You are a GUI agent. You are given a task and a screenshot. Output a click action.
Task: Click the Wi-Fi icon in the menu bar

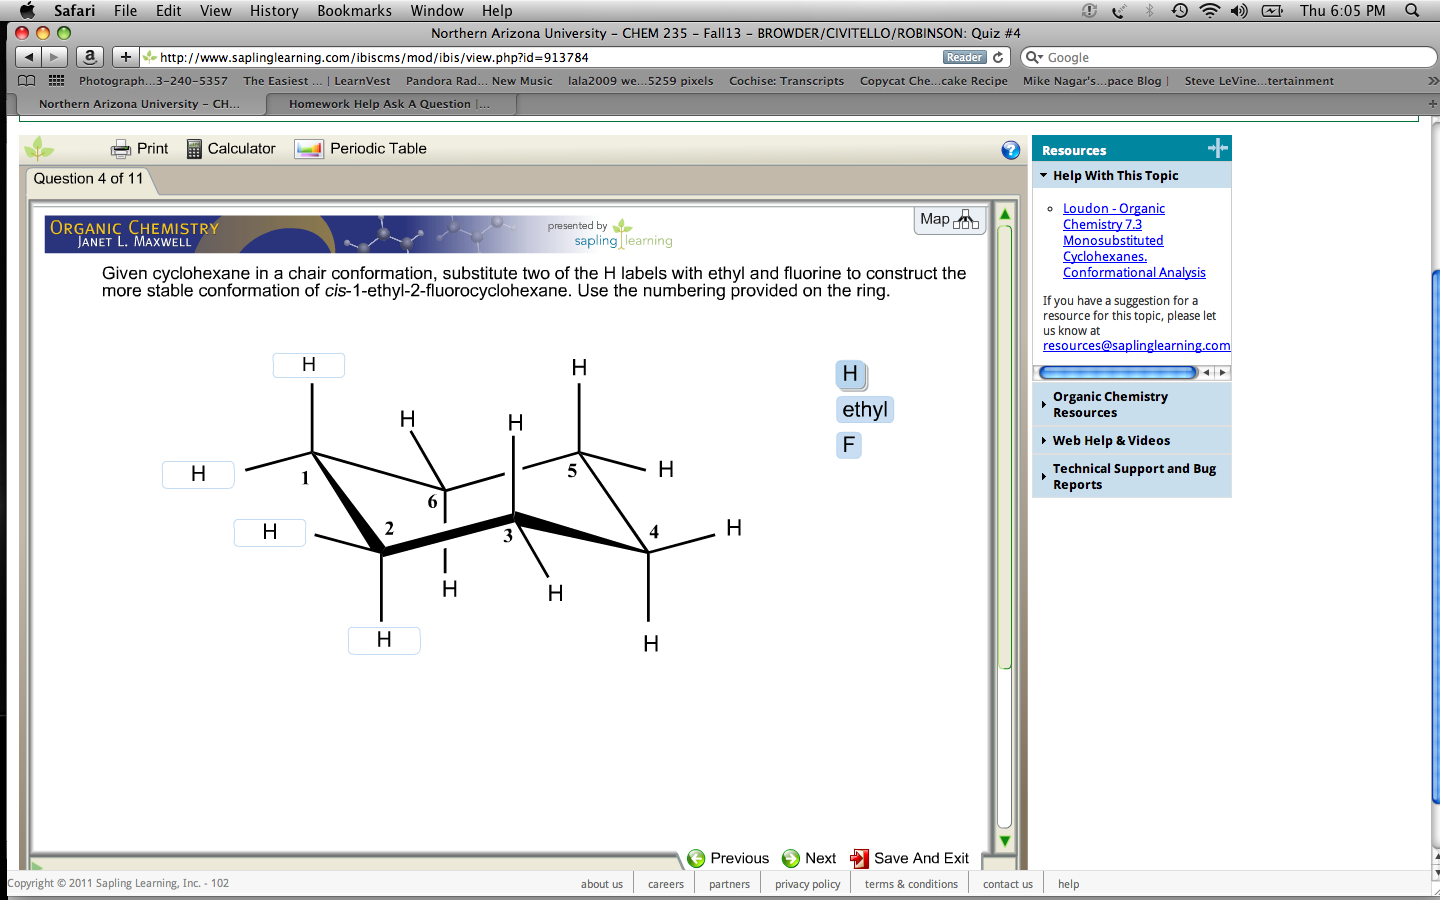[1209, 11]
